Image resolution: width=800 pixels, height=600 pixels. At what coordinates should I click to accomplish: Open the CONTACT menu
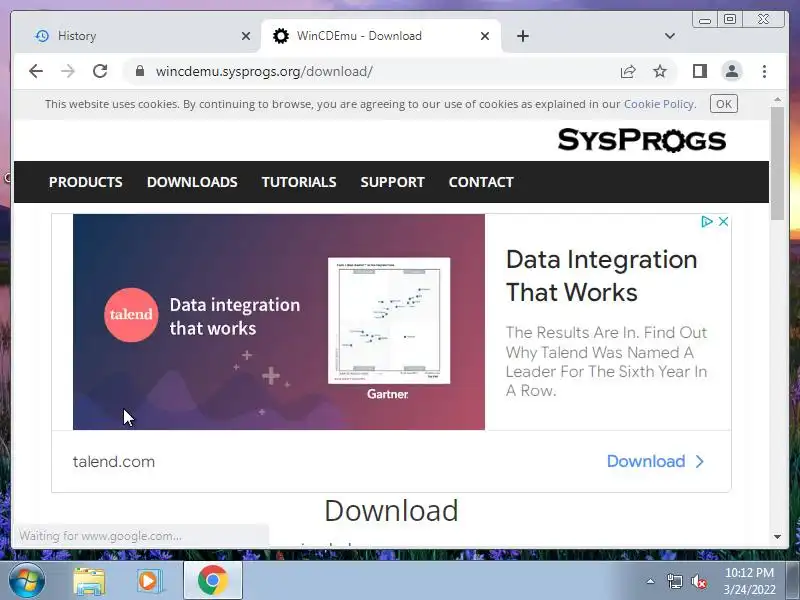[x=481, y=182]
